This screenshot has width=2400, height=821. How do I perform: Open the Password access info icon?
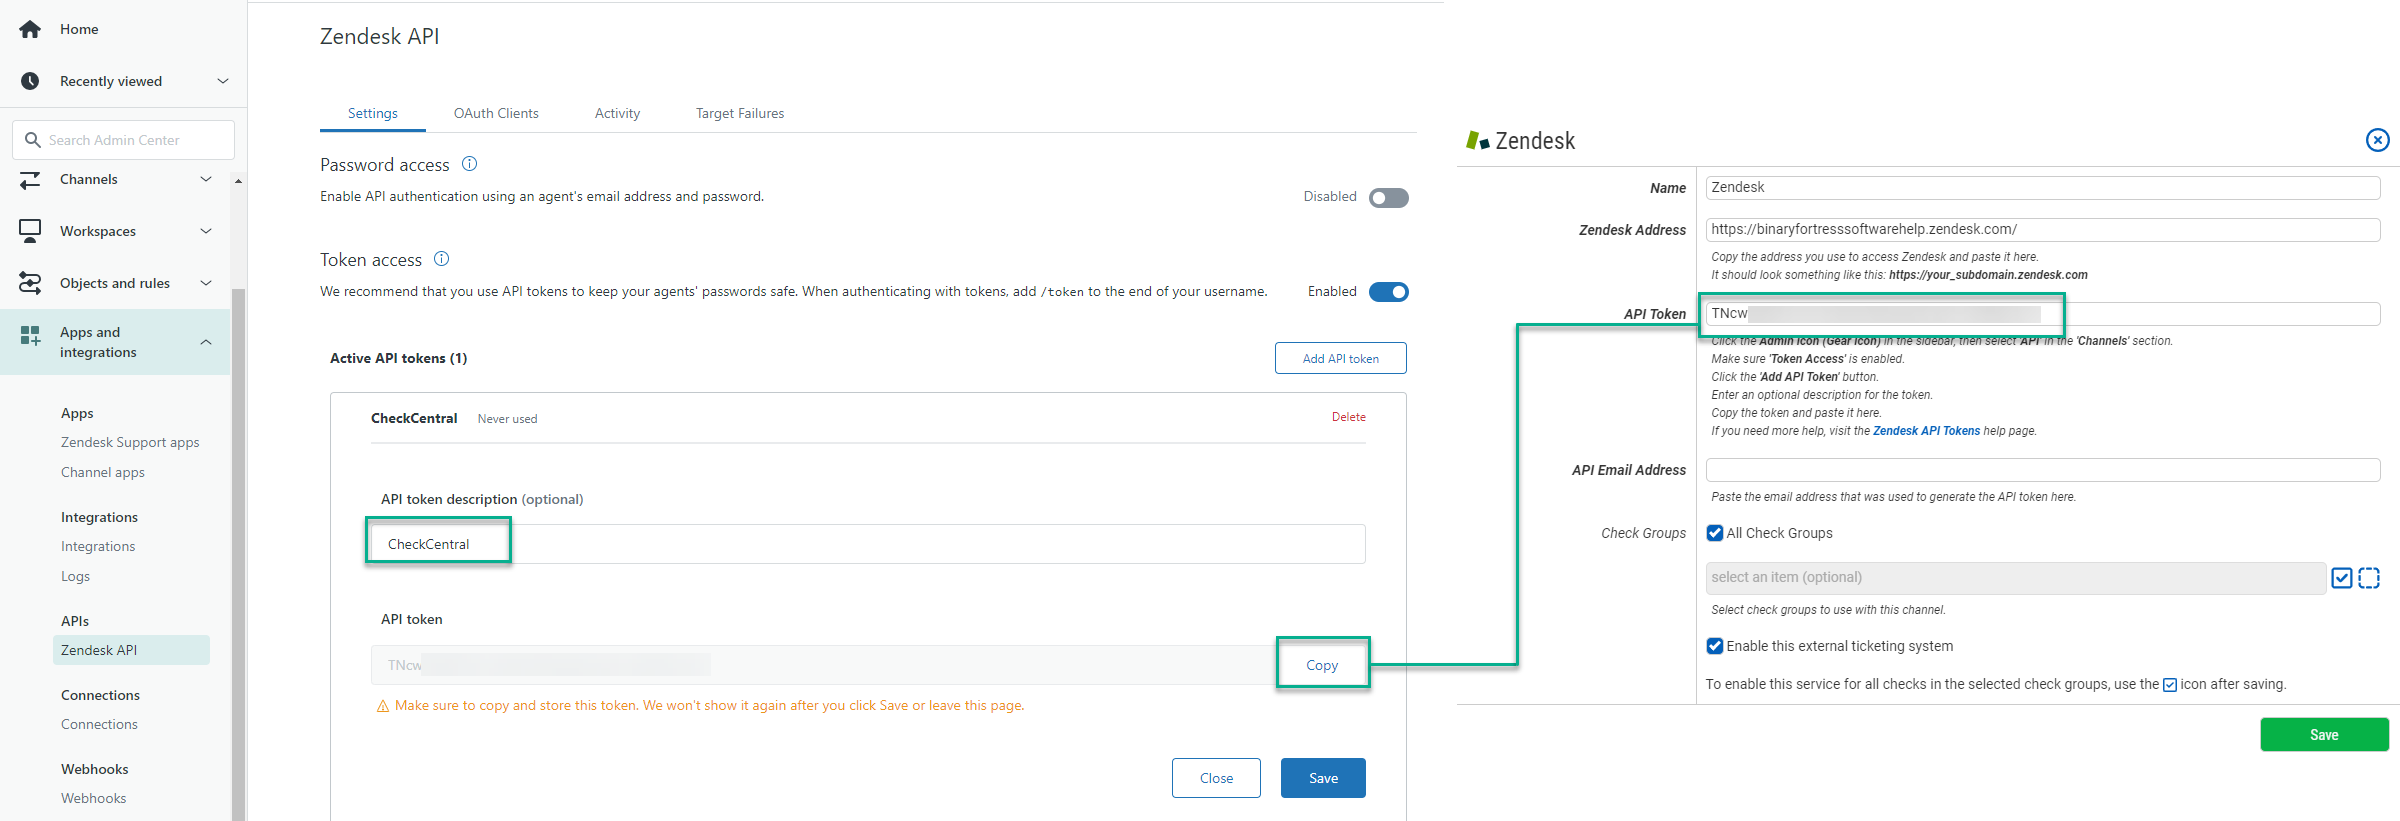(469, 164)
